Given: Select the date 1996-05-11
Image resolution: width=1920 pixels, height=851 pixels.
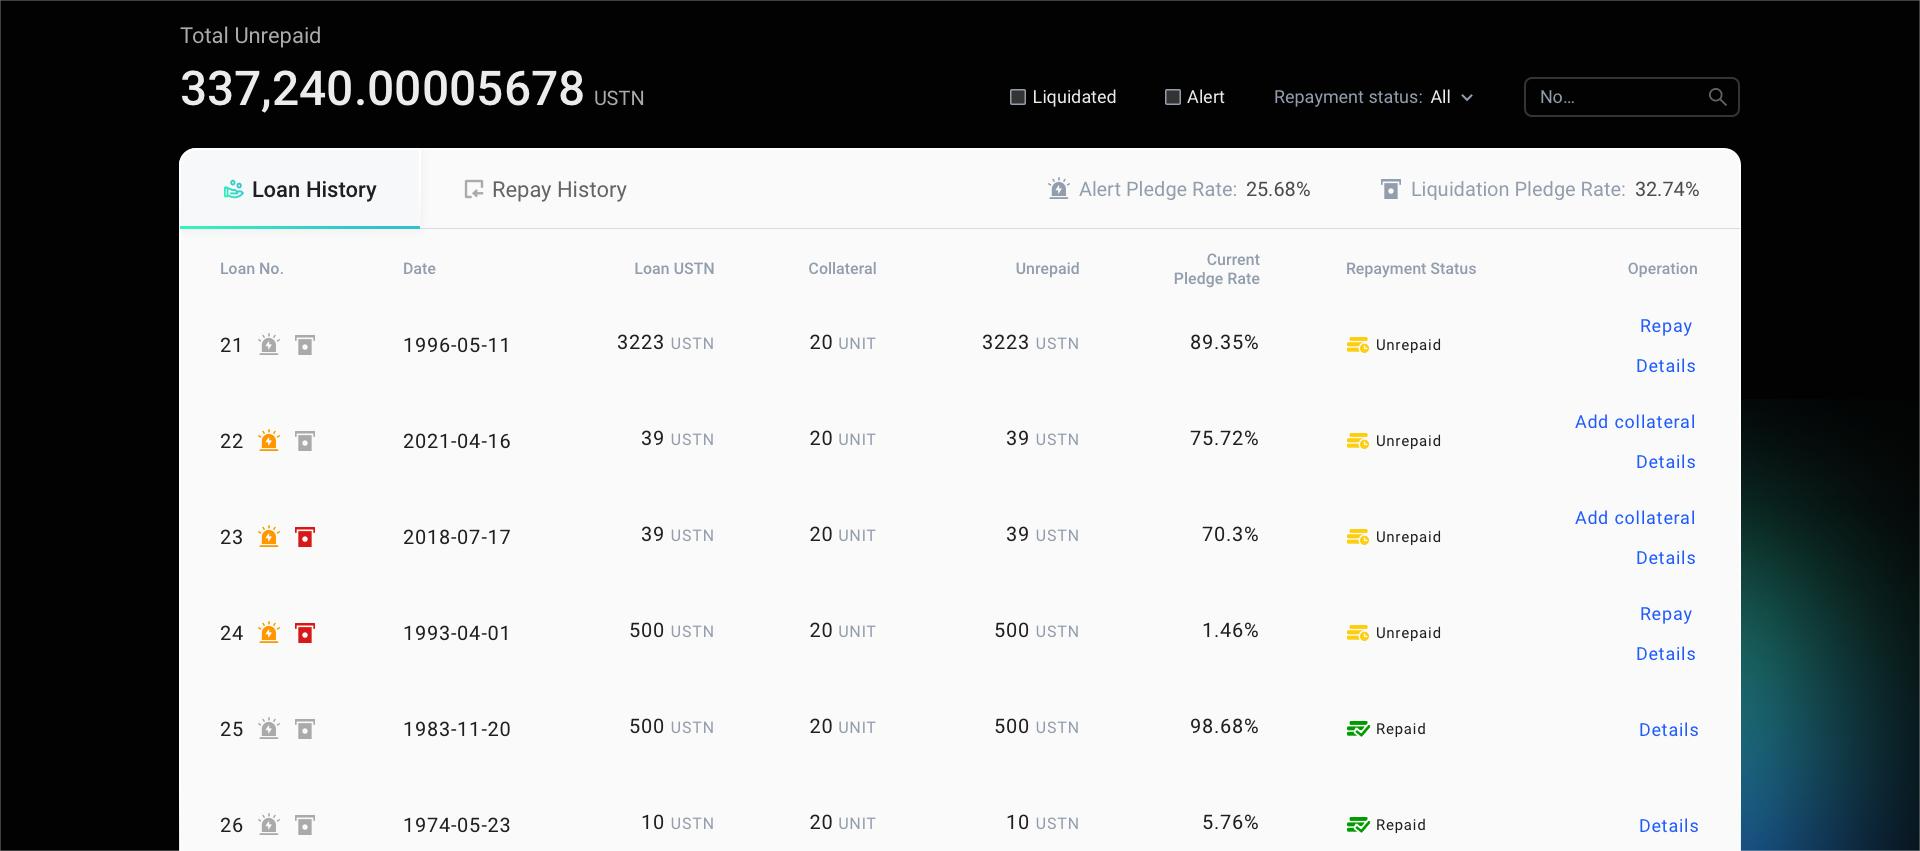Looking at the screenshot, I should 457,345.
